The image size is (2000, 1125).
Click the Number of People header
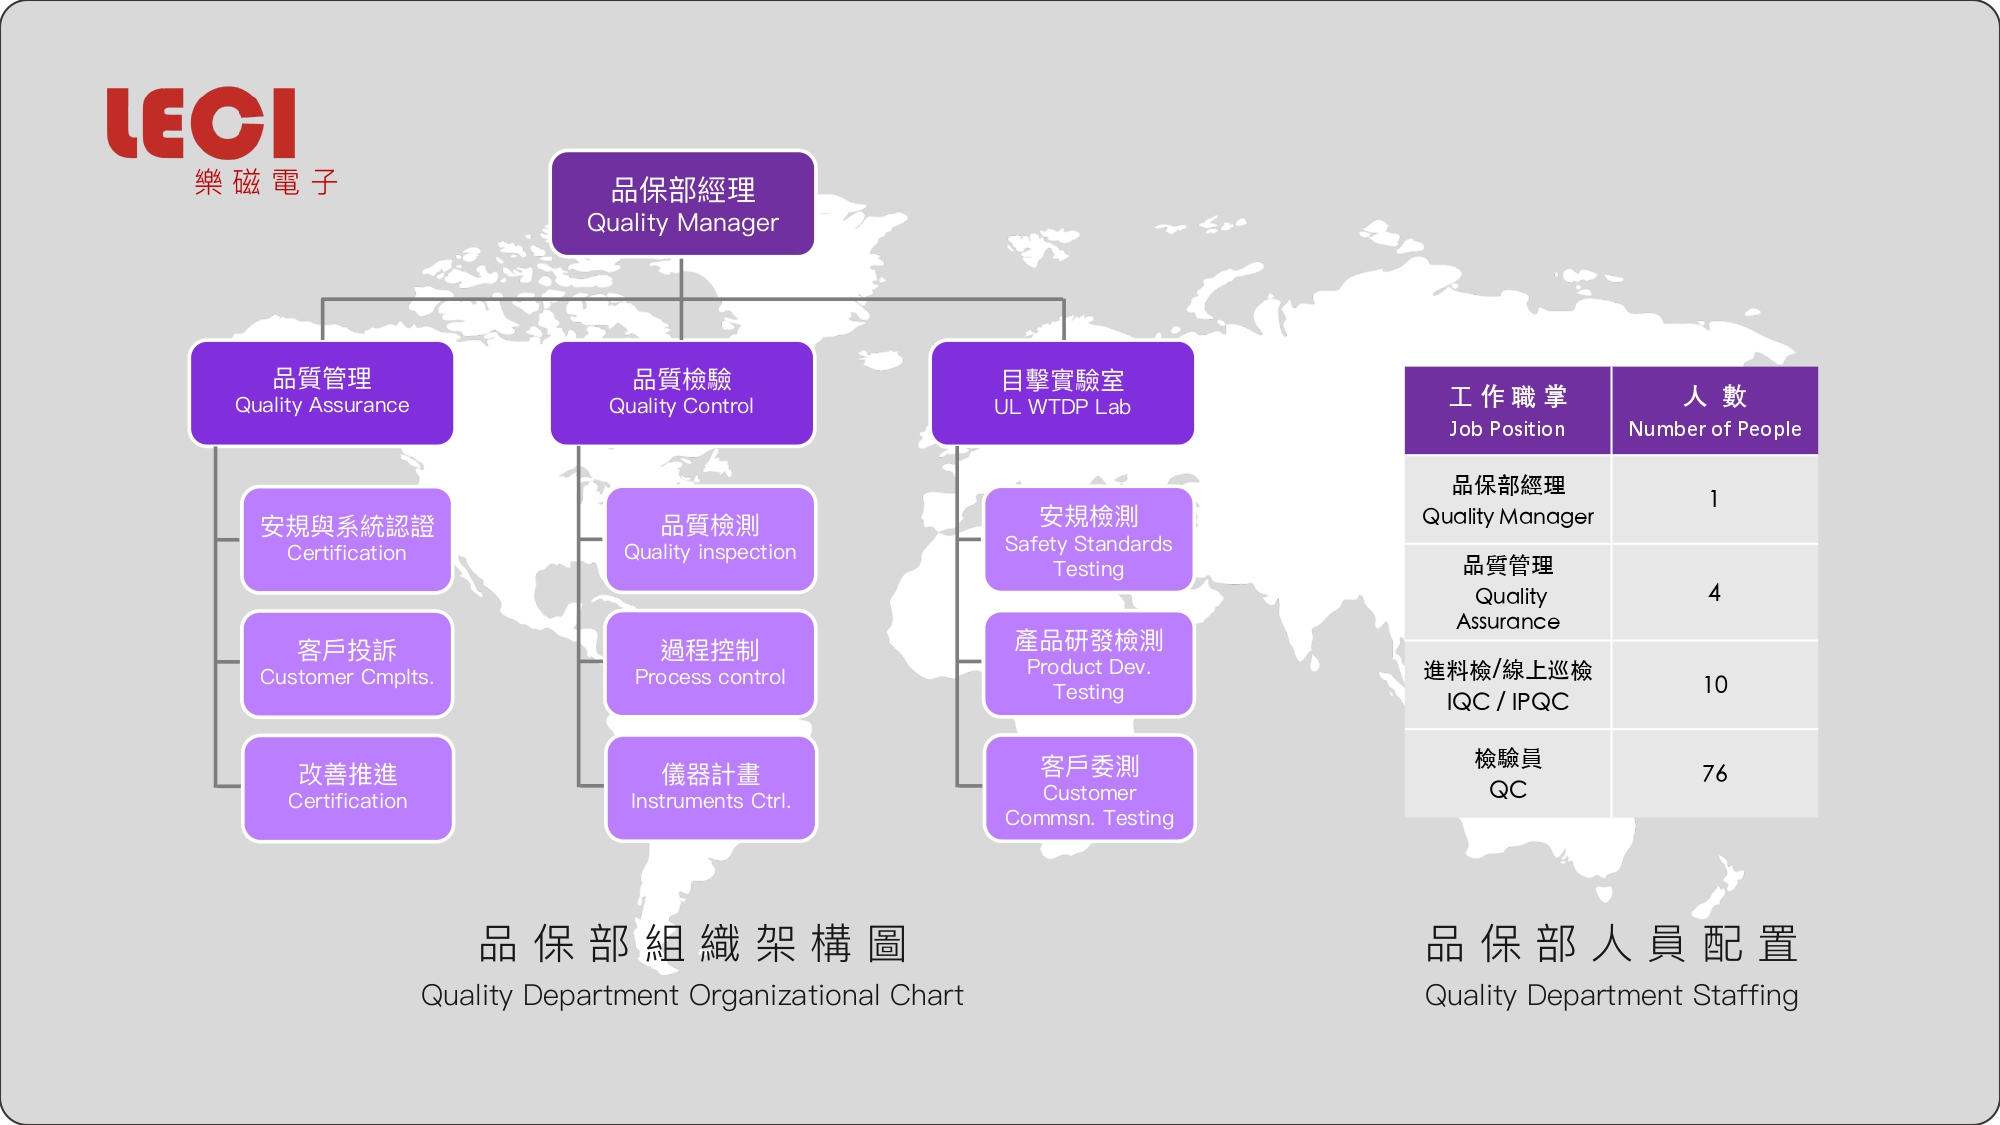(1714, 411)
